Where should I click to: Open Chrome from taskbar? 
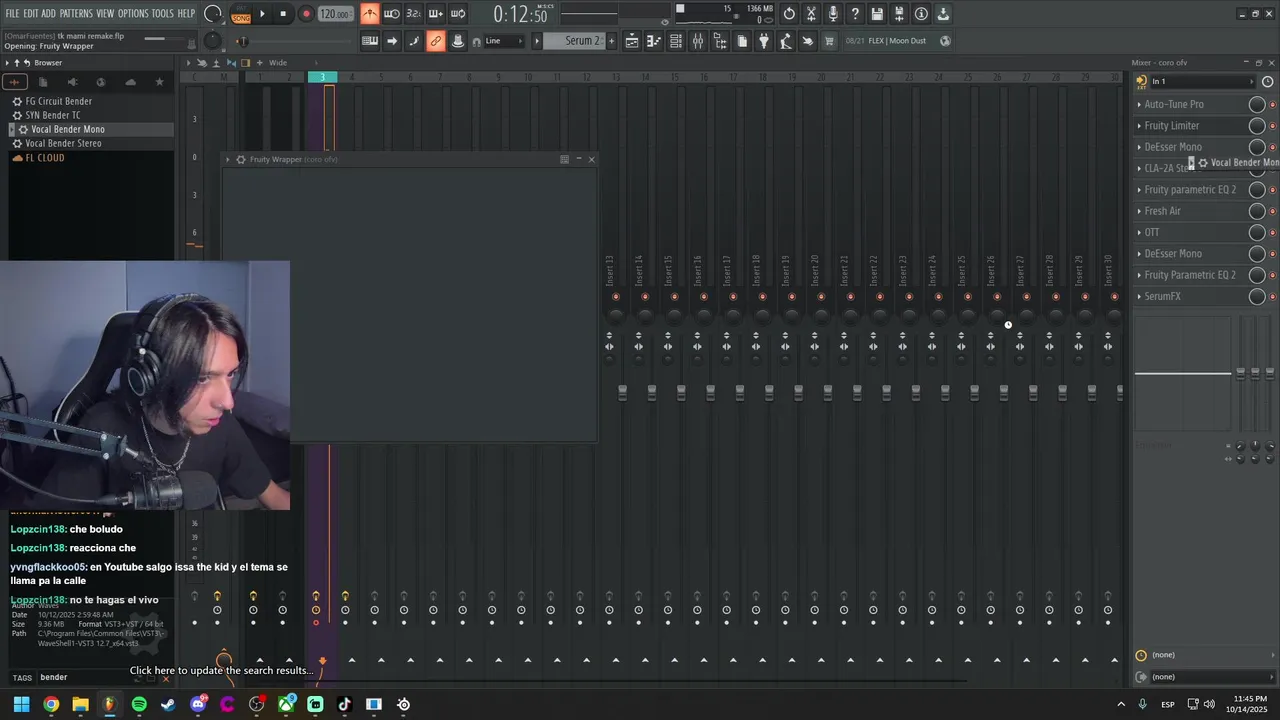tap(51, 704)
